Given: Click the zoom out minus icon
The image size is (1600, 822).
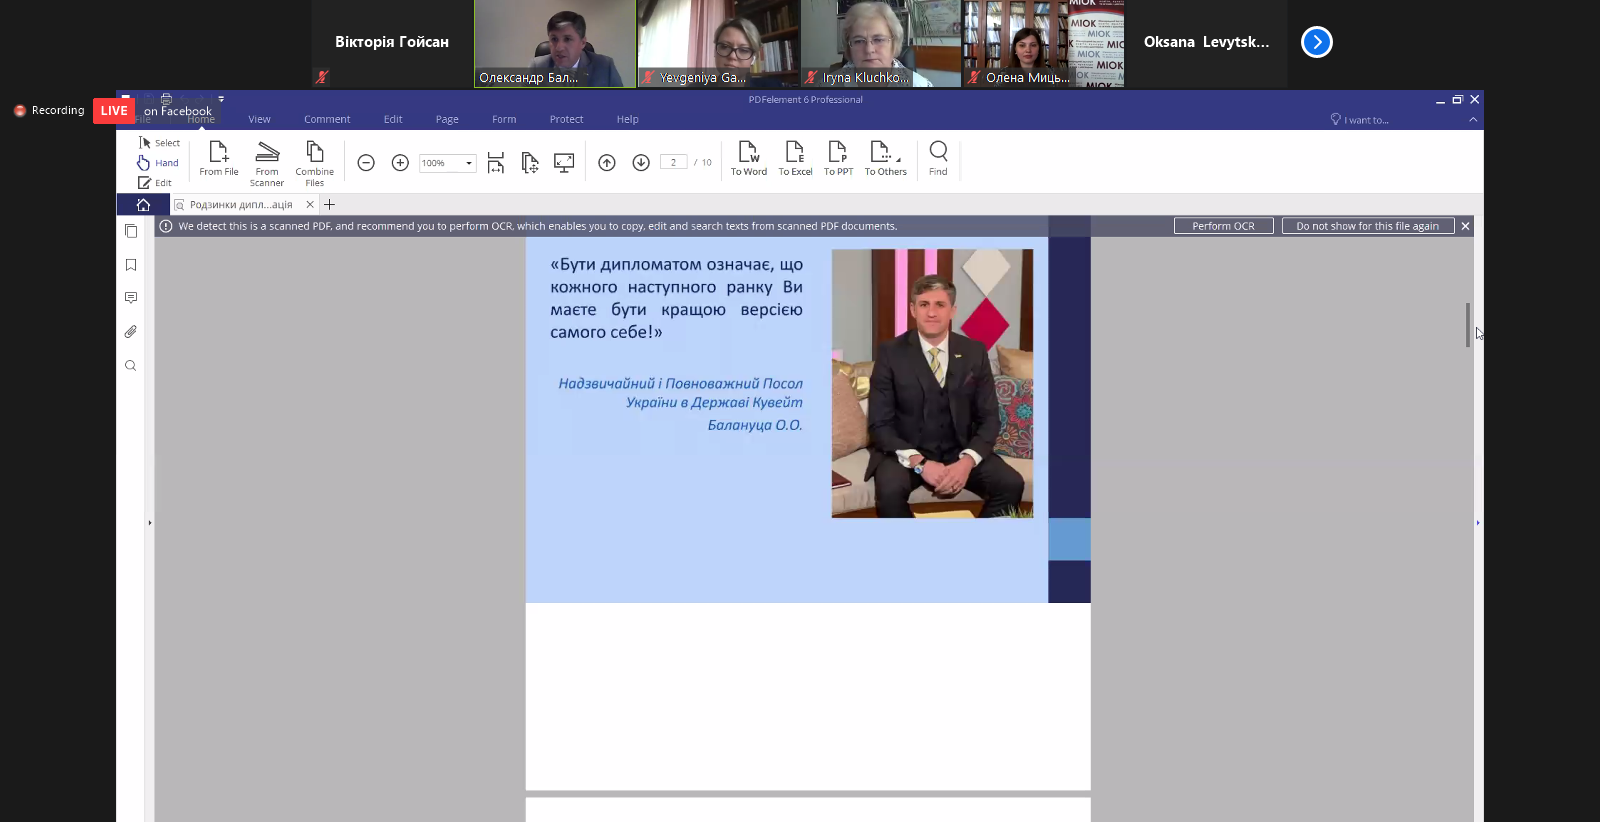Looking at the screenshot, I should click(366, 163).
